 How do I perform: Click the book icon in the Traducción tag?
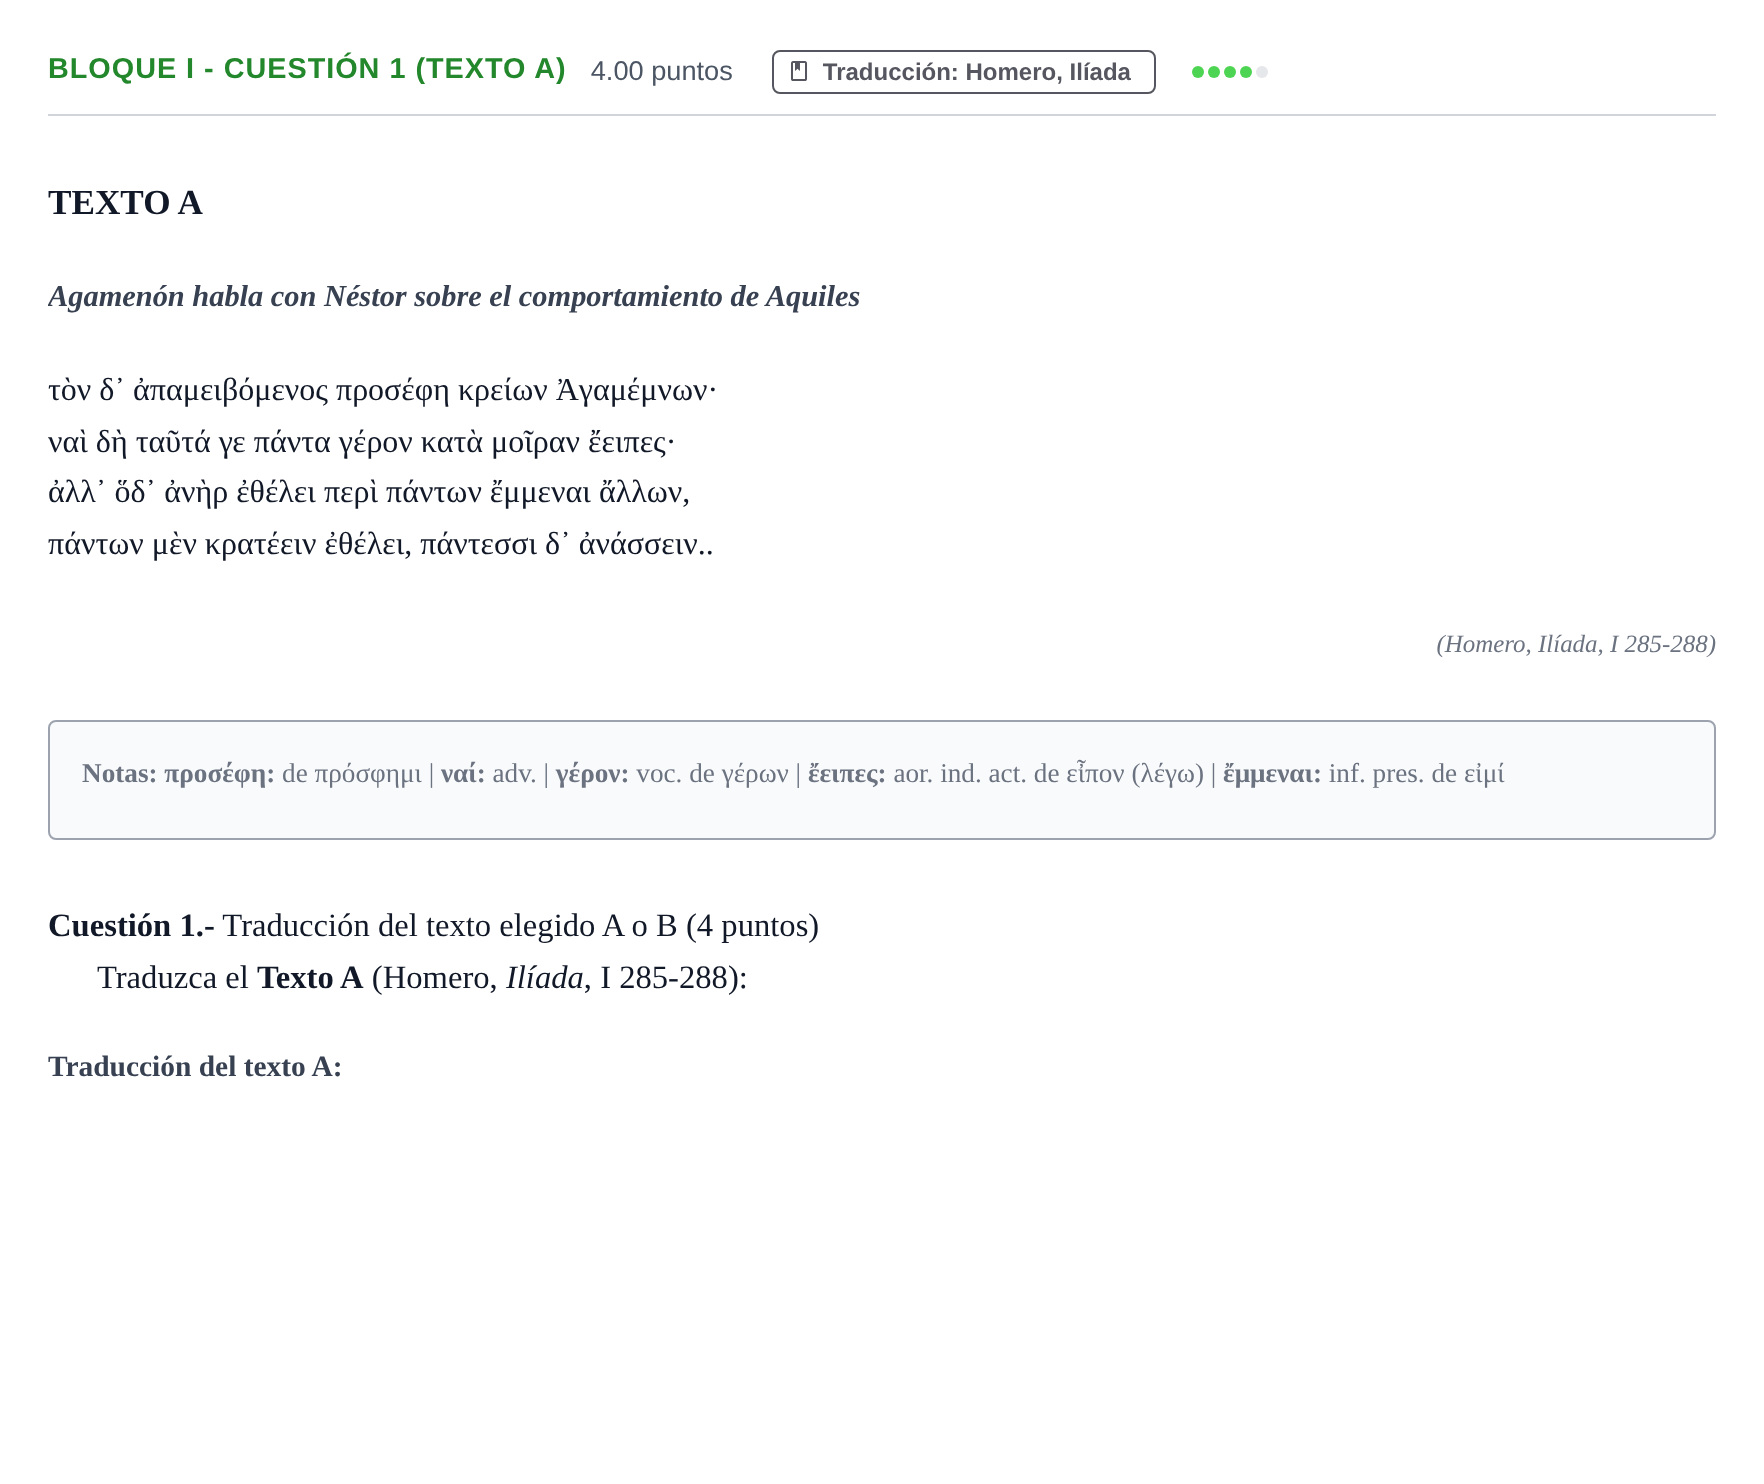[799, 72]
